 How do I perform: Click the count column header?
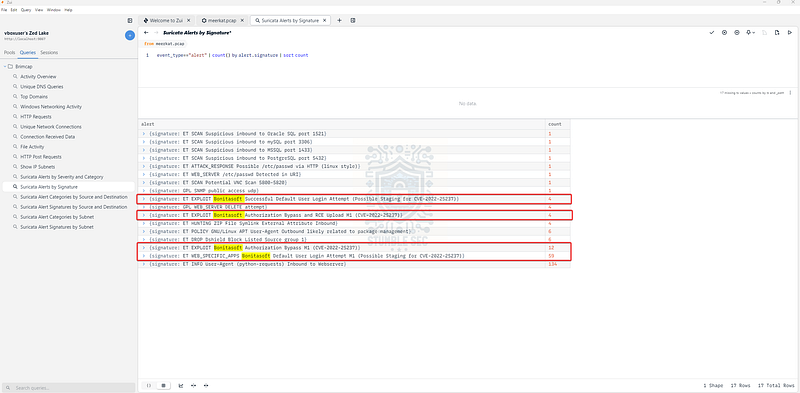(558, 125)
